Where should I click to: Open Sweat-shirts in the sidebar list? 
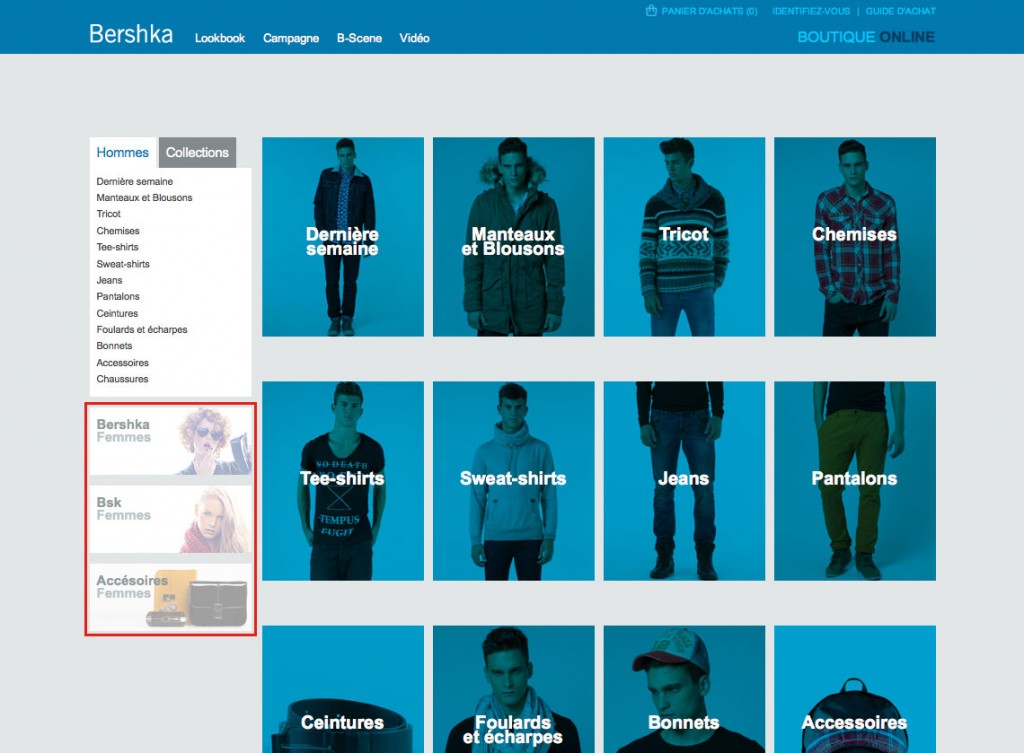(x=123, y=264)
